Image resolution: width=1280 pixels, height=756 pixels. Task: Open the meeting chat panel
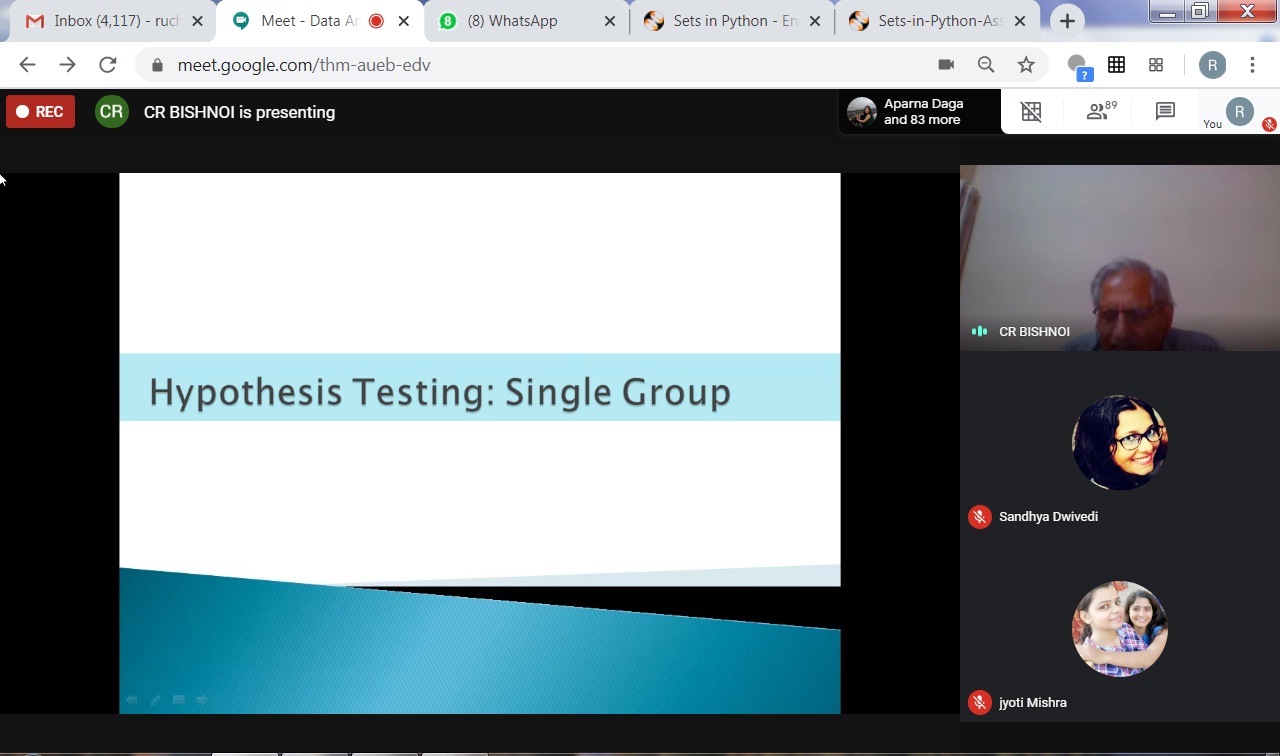[1165, 112]
